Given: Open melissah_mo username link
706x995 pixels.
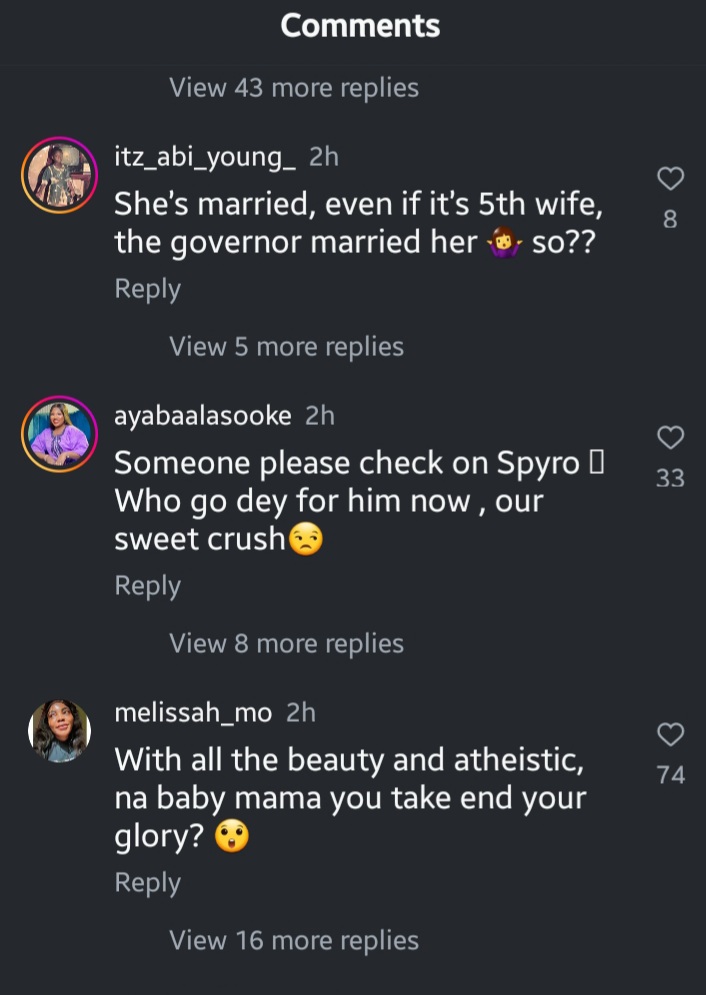Looking at the screenshot, I should [x=193, y=712].
